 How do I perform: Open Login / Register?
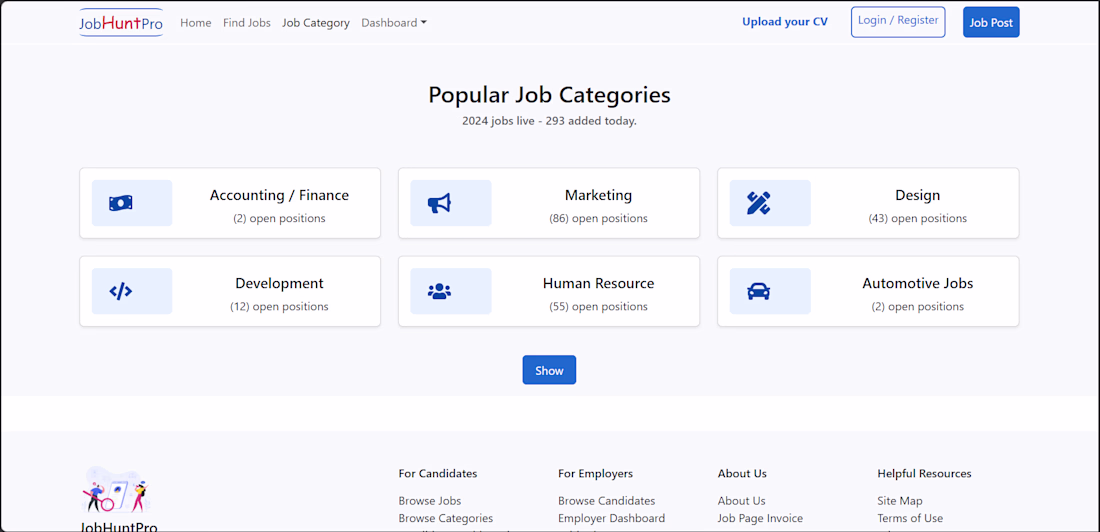point(898,21)
